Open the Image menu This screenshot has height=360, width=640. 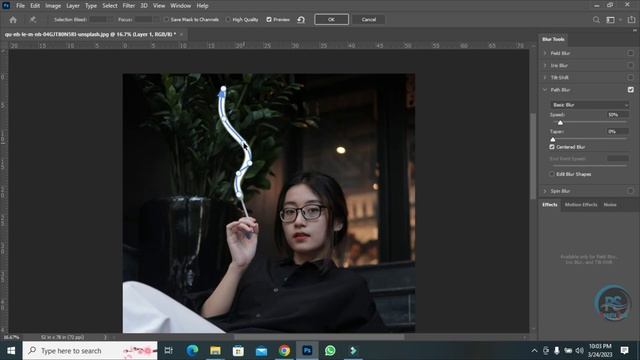coord(53,6)
